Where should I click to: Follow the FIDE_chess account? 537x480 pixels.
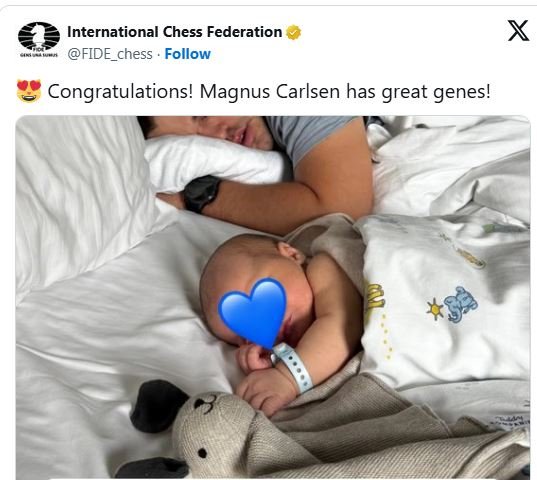(x=188, y=54)
